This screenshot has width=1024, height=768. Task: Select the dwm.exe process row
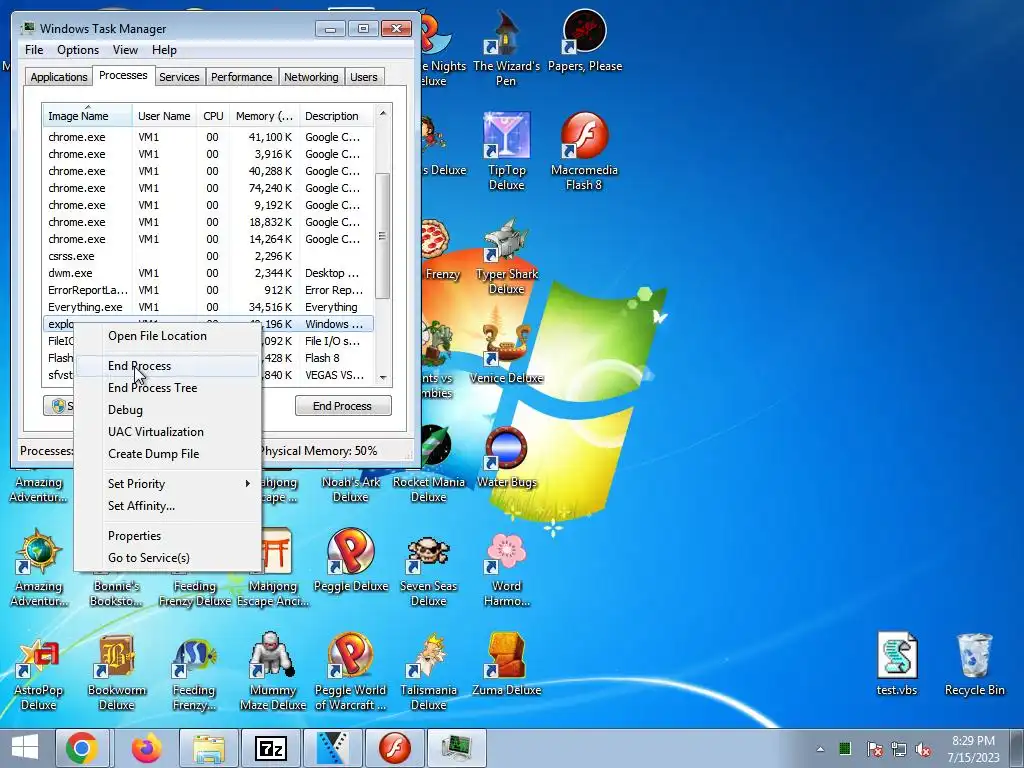point(208,273)
